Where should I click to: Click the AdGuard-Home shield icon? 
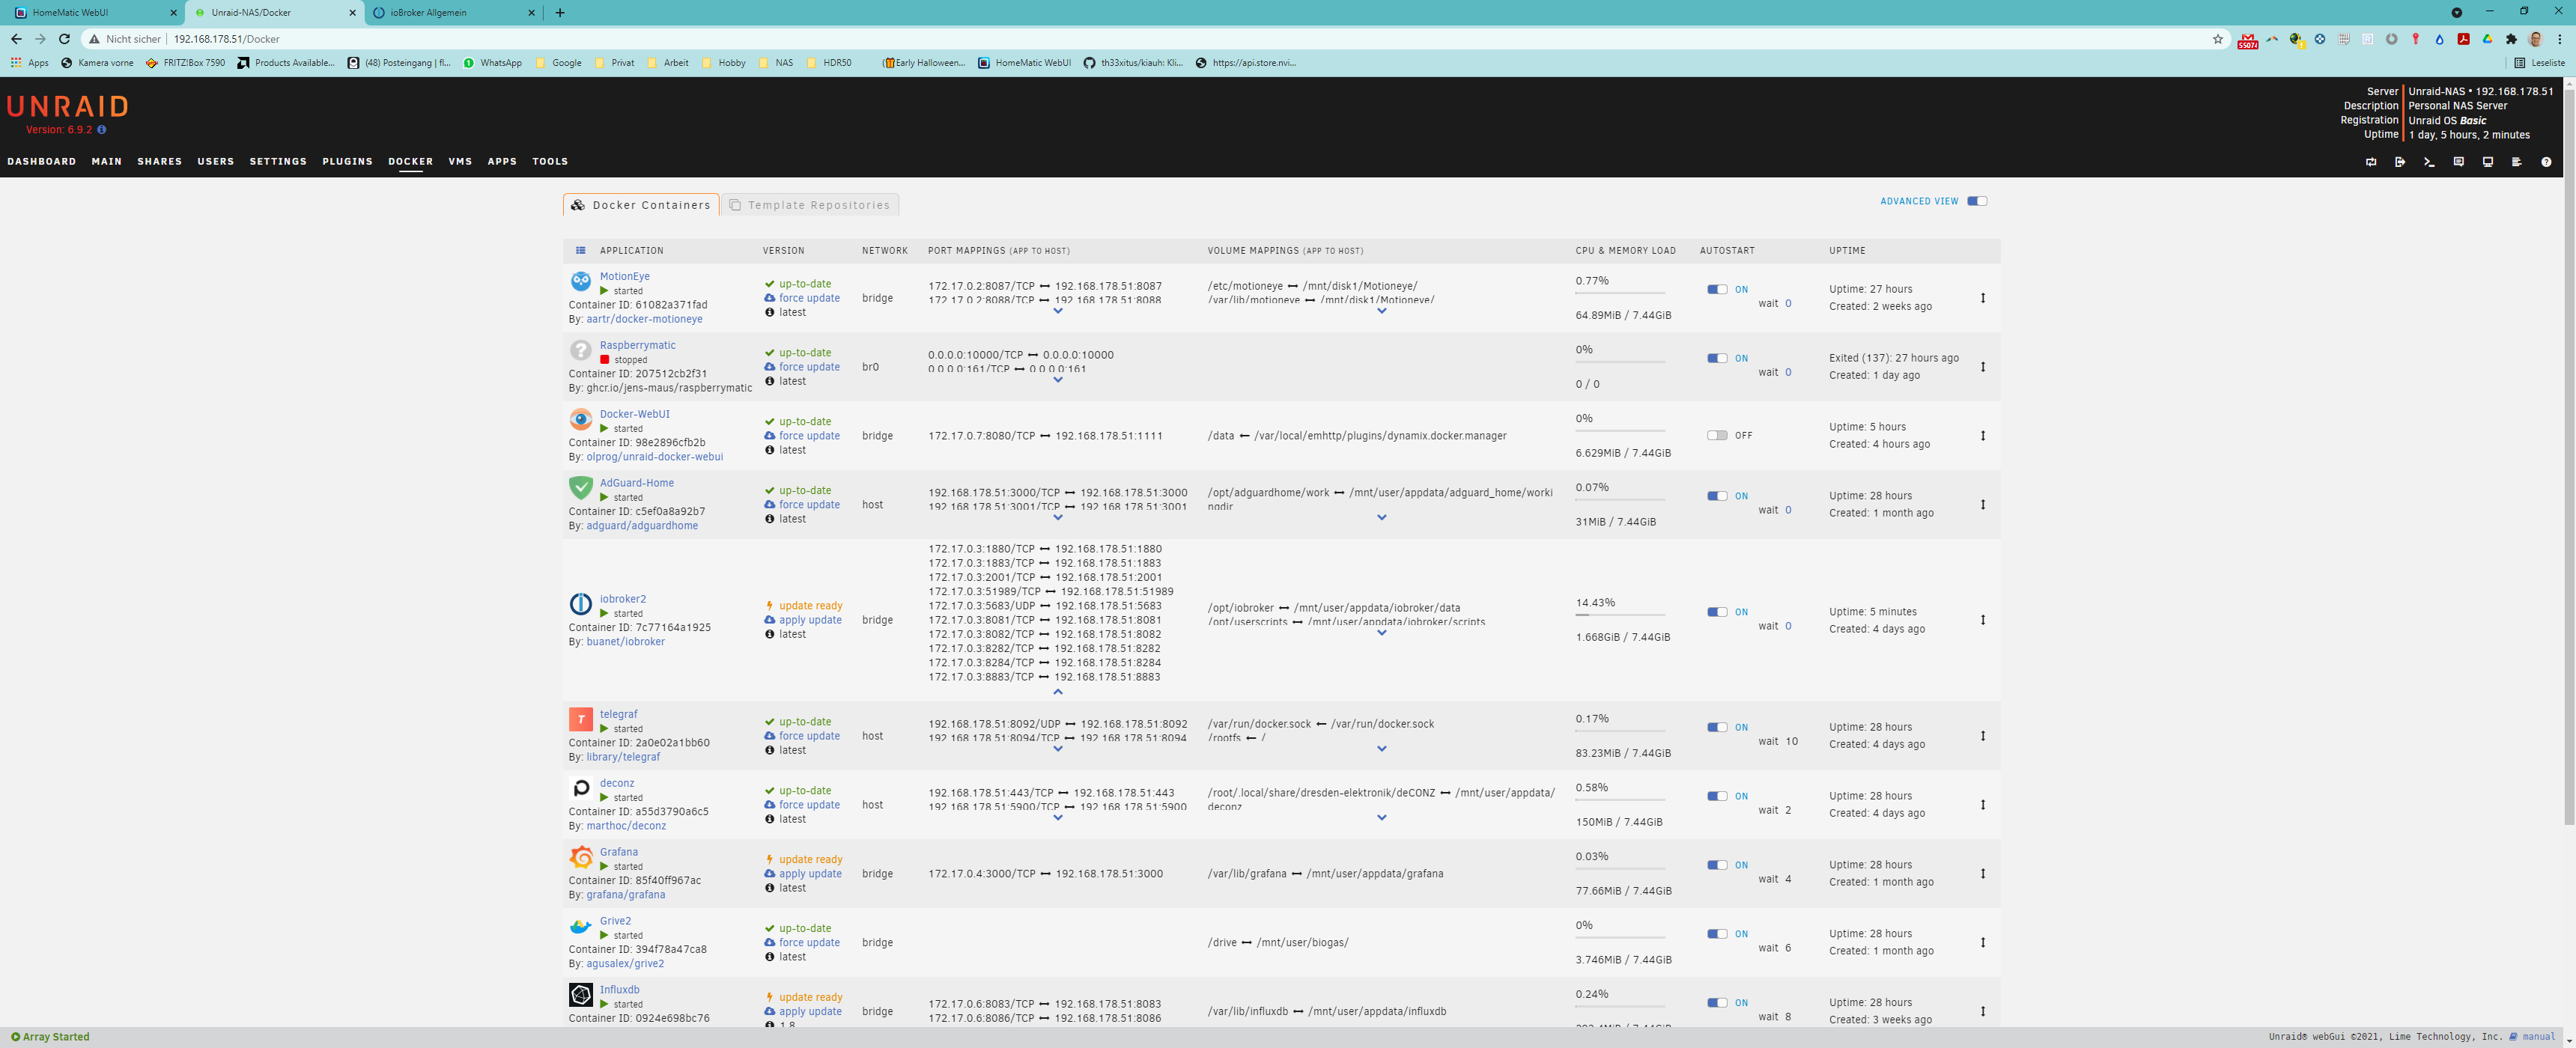pyautogui.click(x=580, y=487)
